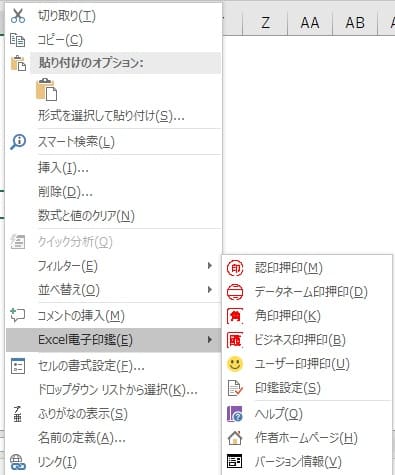
Task: Select 認印押印(M) in submenu
Action: [x=289, y=268]
